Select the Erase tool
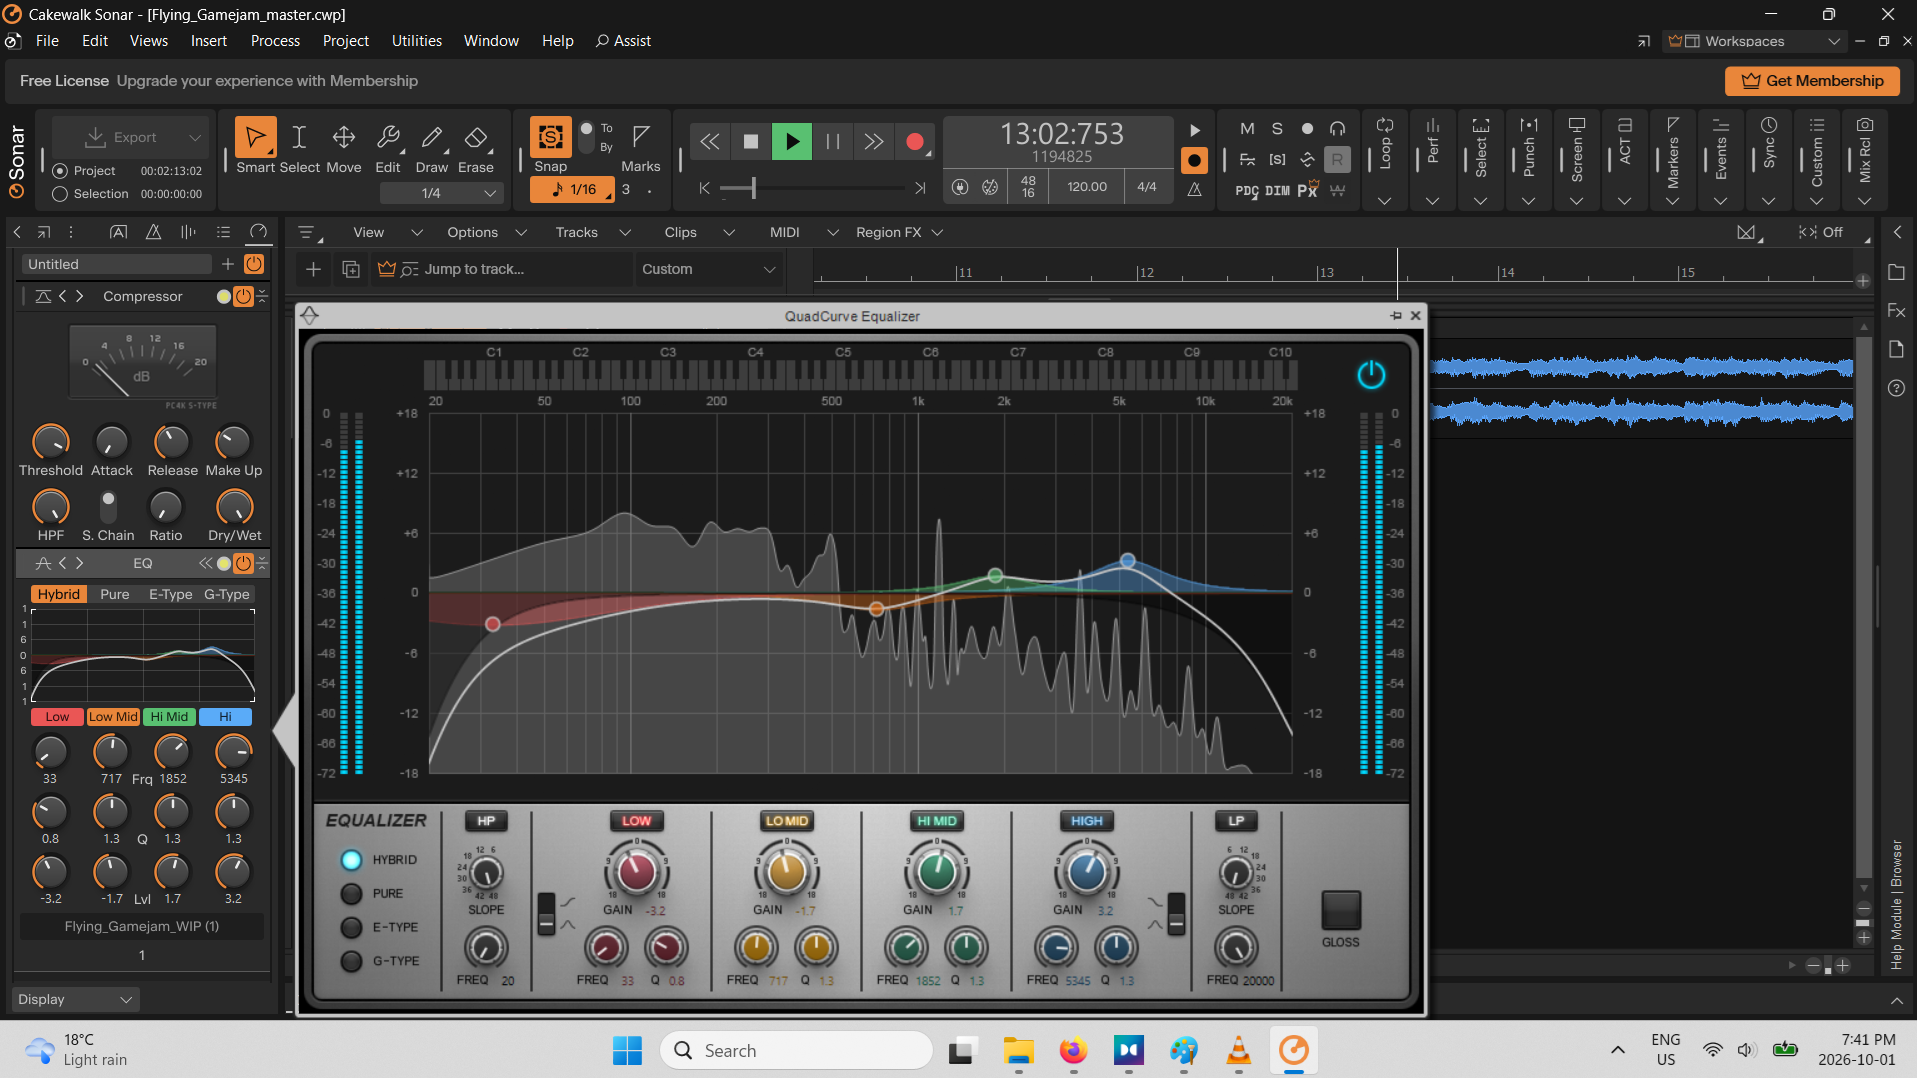The image size is (1917, 1078). (476, 137)
